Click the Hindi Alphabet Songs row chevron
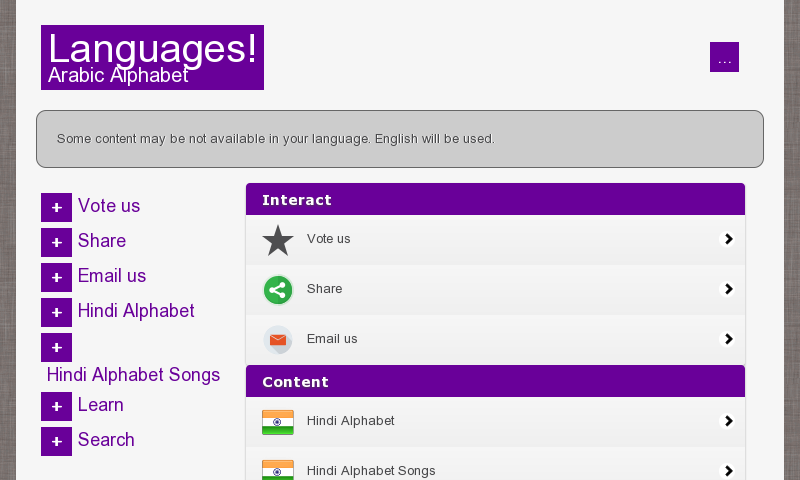Screen dimensions: 800x480 [x=729, y=470]
